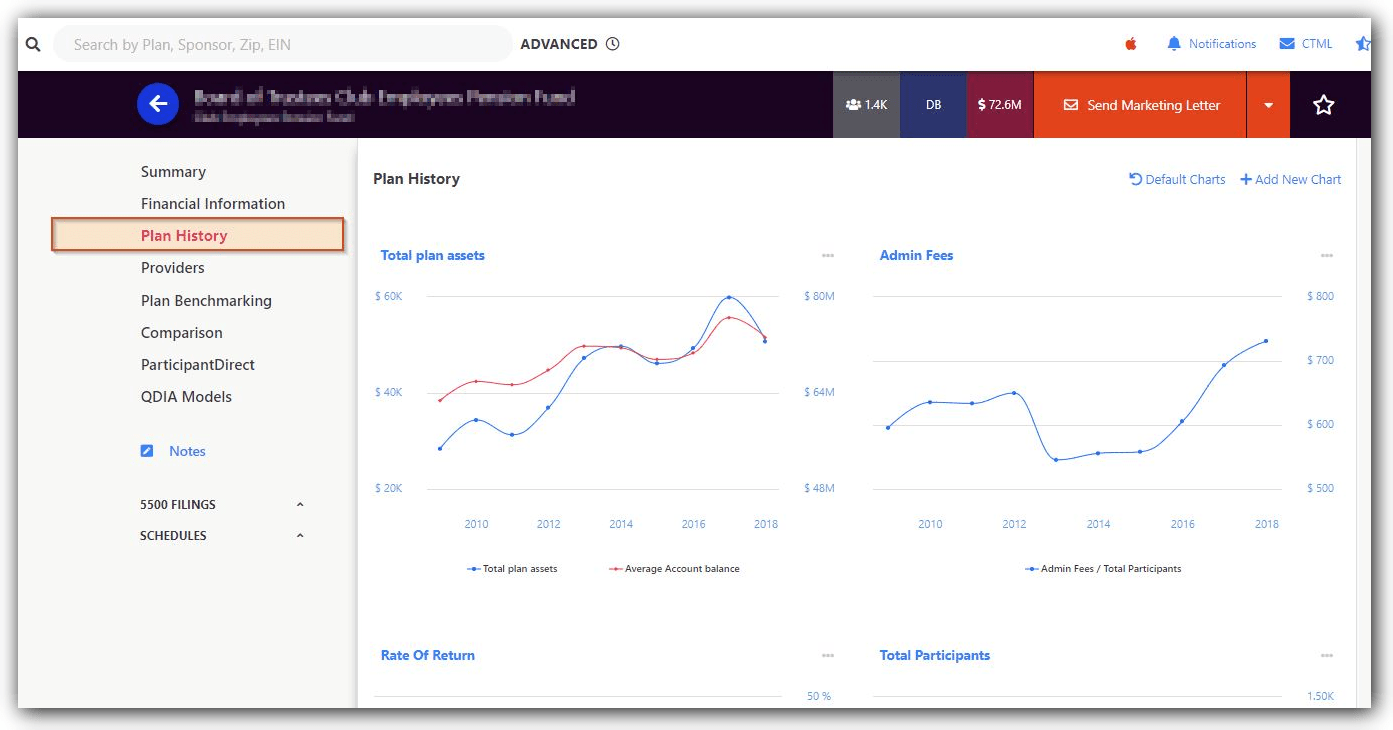Click the search magnifier icon
The image size is (1393, 730).
click(x=33, y=44)
